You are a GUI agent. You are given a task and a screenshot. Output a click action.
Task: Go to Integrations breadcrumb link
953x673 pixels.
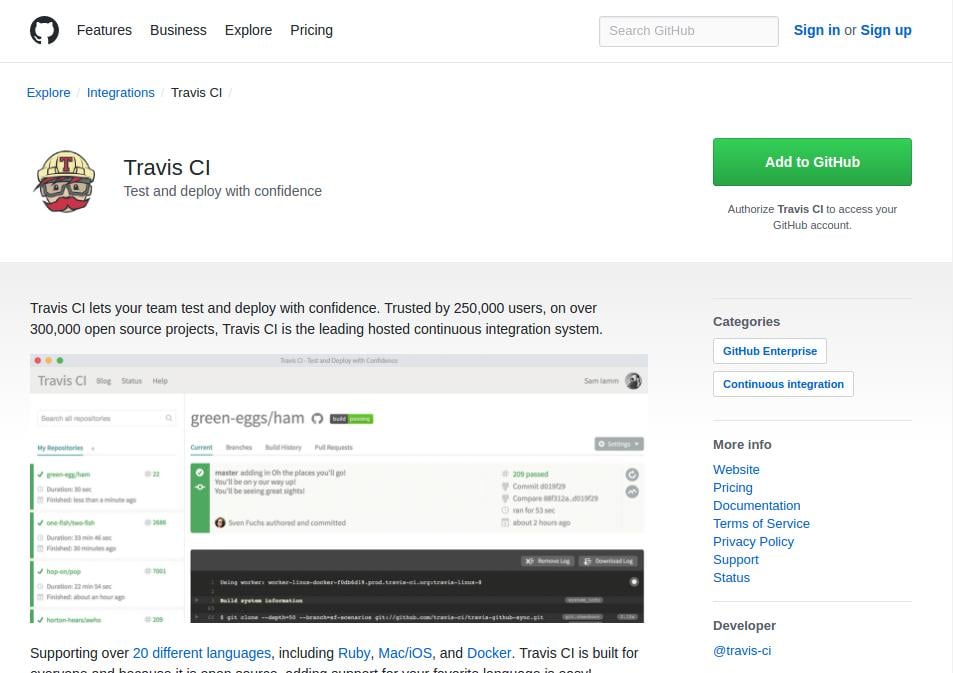click(120, 93)
